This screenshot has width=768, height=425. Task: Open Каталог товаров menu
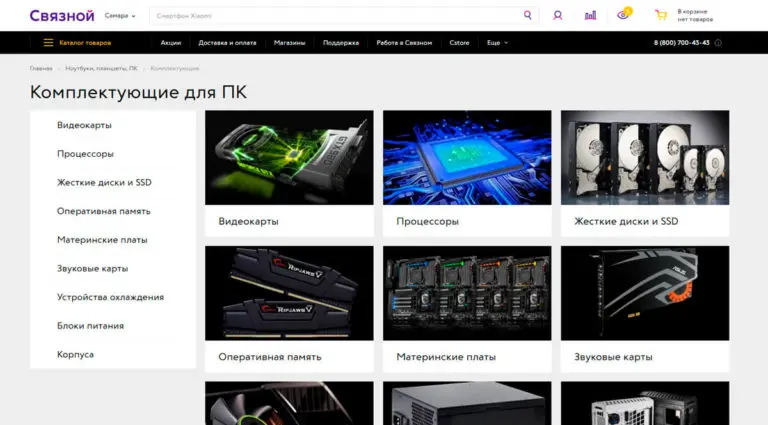tap(85, 43)
